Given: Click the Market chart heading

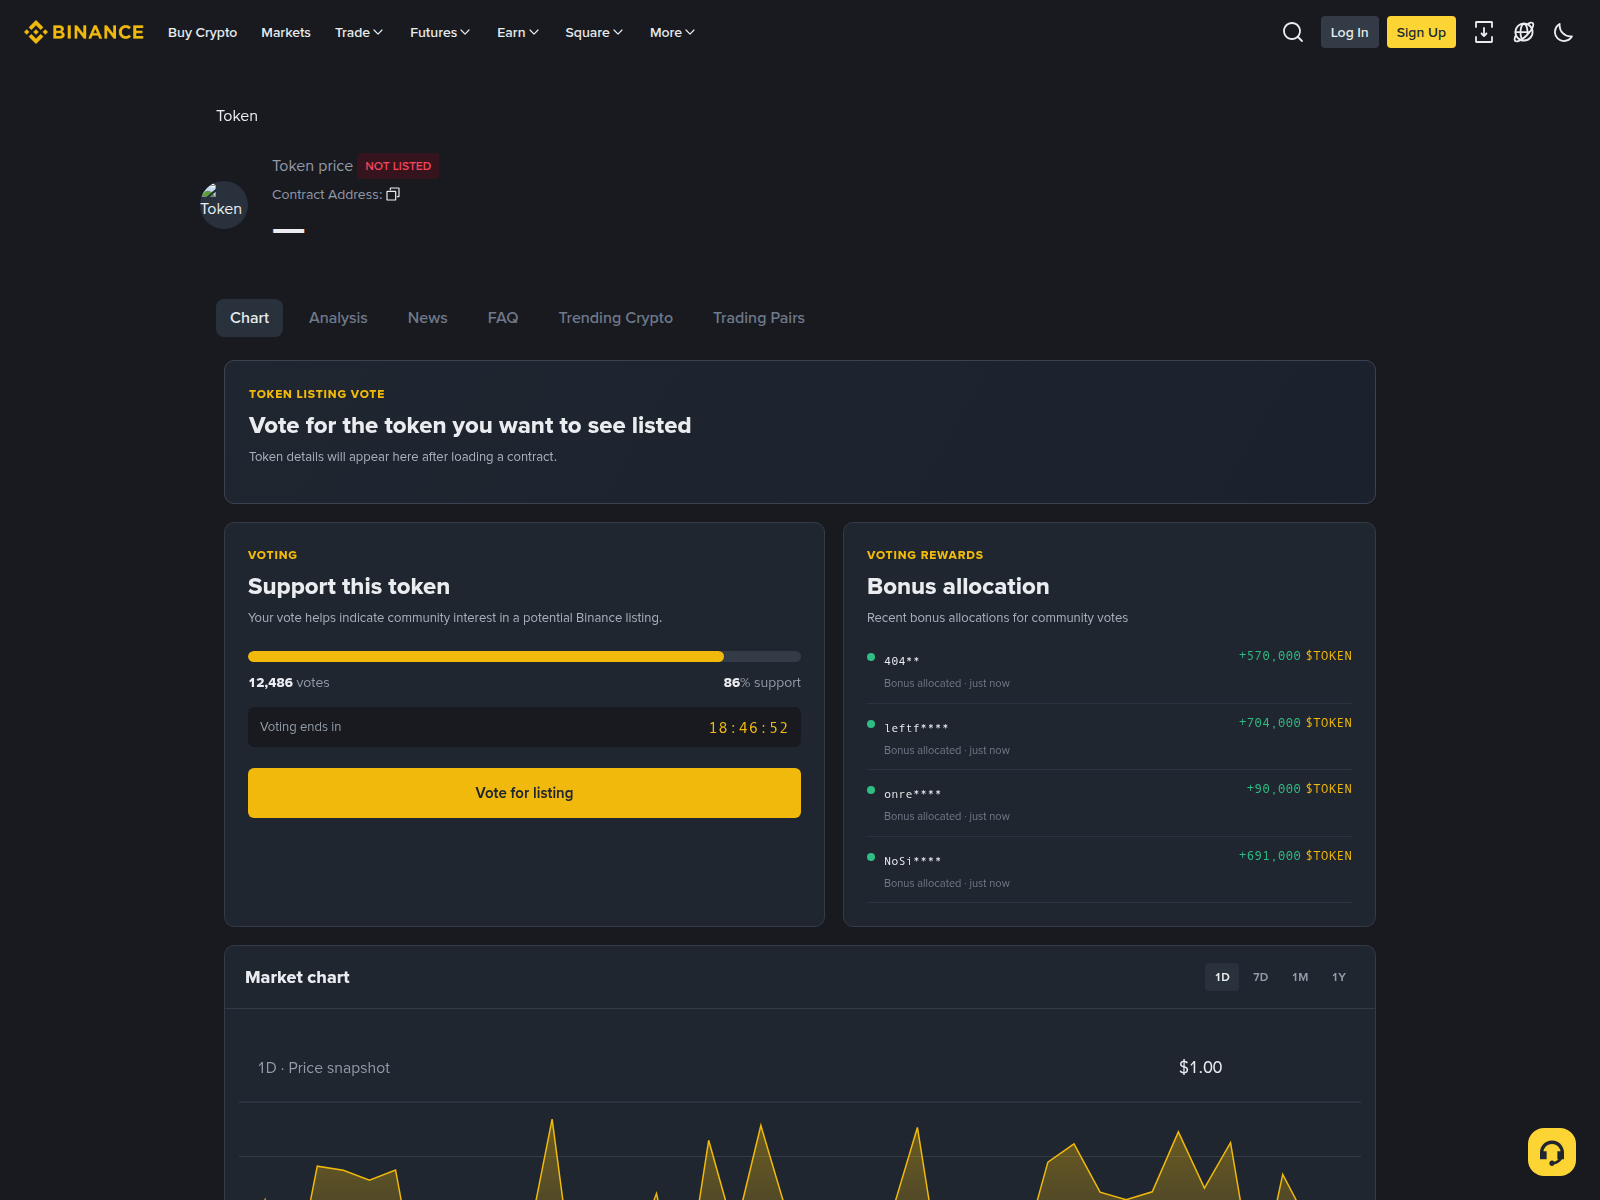Looking at the screenshot, I should [297, 977].
